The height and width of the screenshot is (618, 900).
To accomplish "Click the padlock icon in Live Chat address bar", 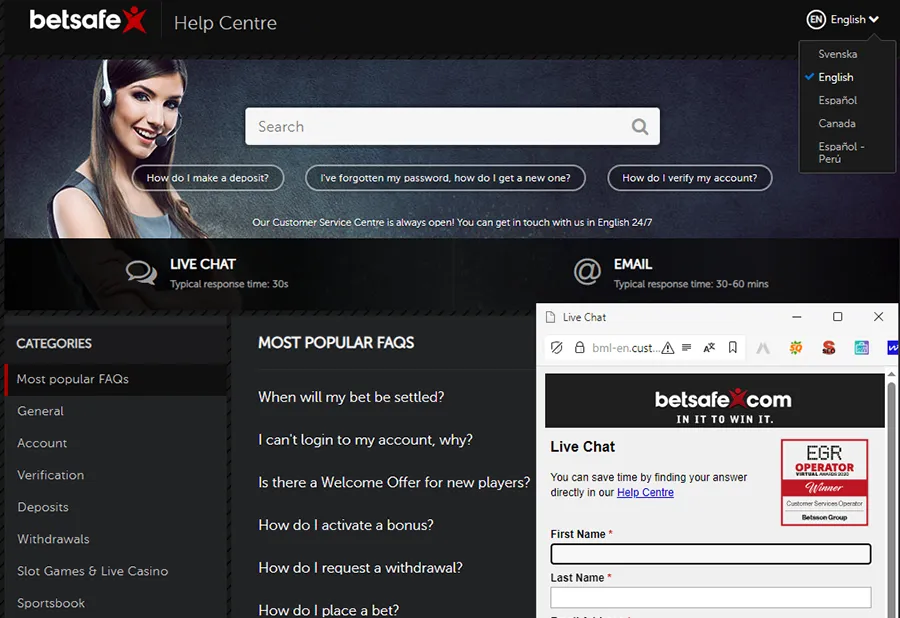I will (579, 347).
